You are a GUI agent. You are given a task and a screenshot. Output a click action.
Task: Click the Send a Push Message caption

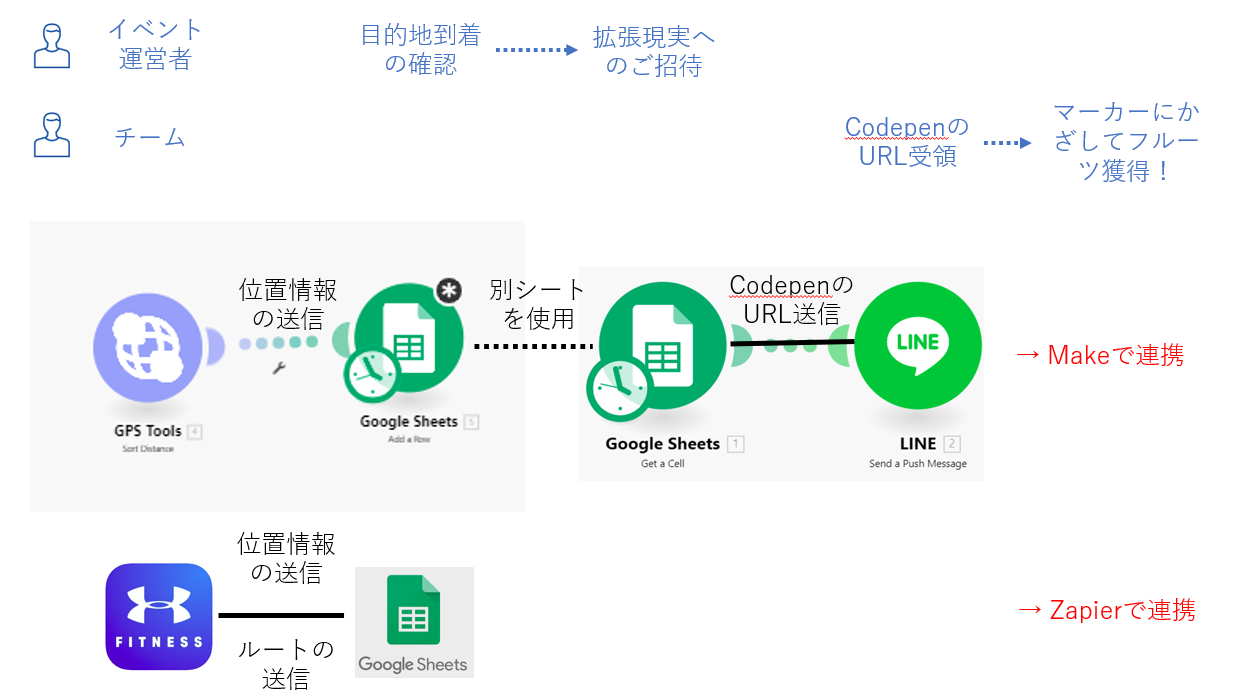[x=918, y=463]
